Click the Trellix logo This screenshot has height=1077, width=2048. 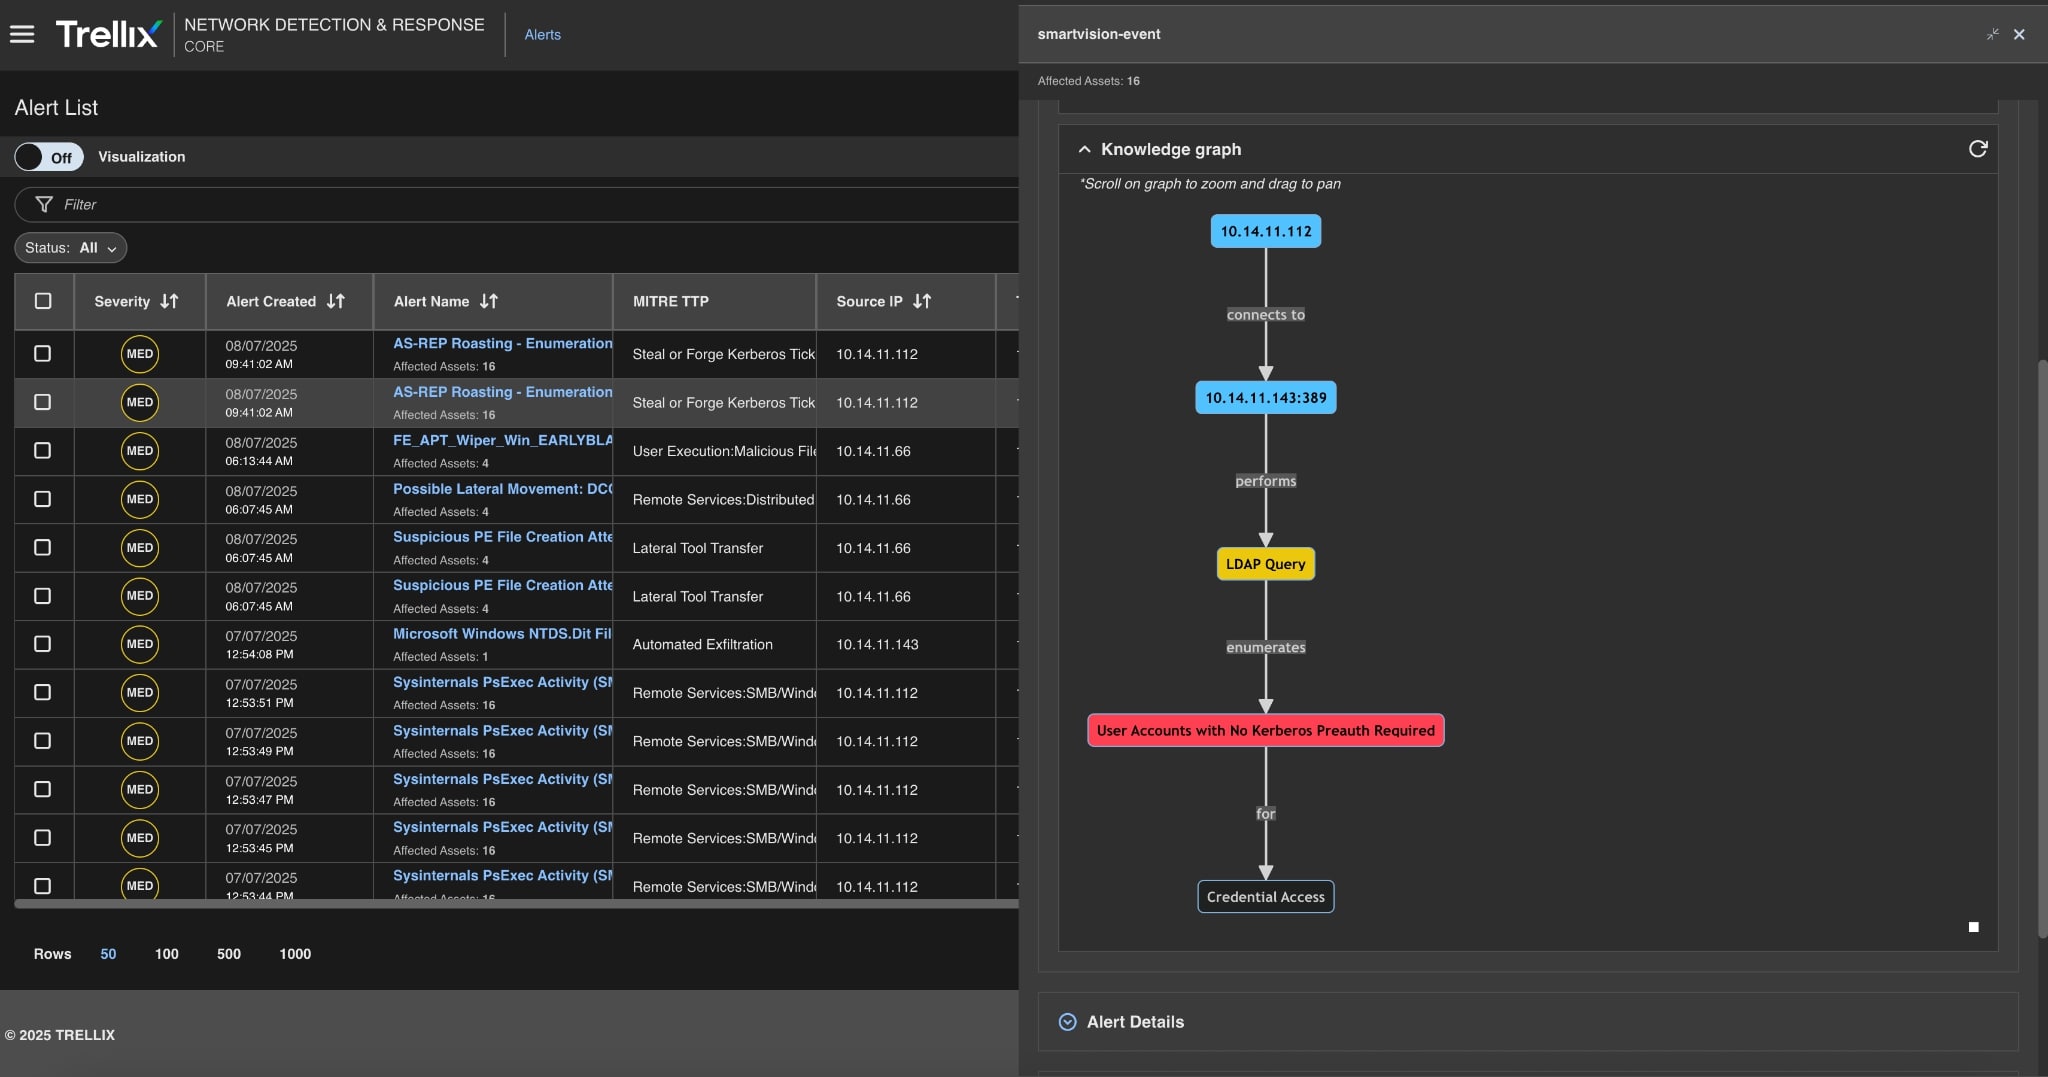tap(108, 35)
